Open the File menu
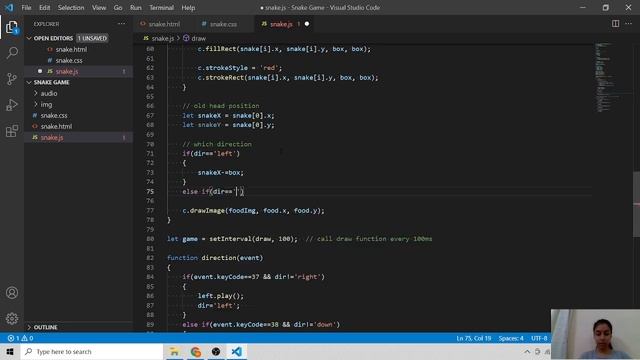This screenshot has height=360, width=640. (26, 7)
